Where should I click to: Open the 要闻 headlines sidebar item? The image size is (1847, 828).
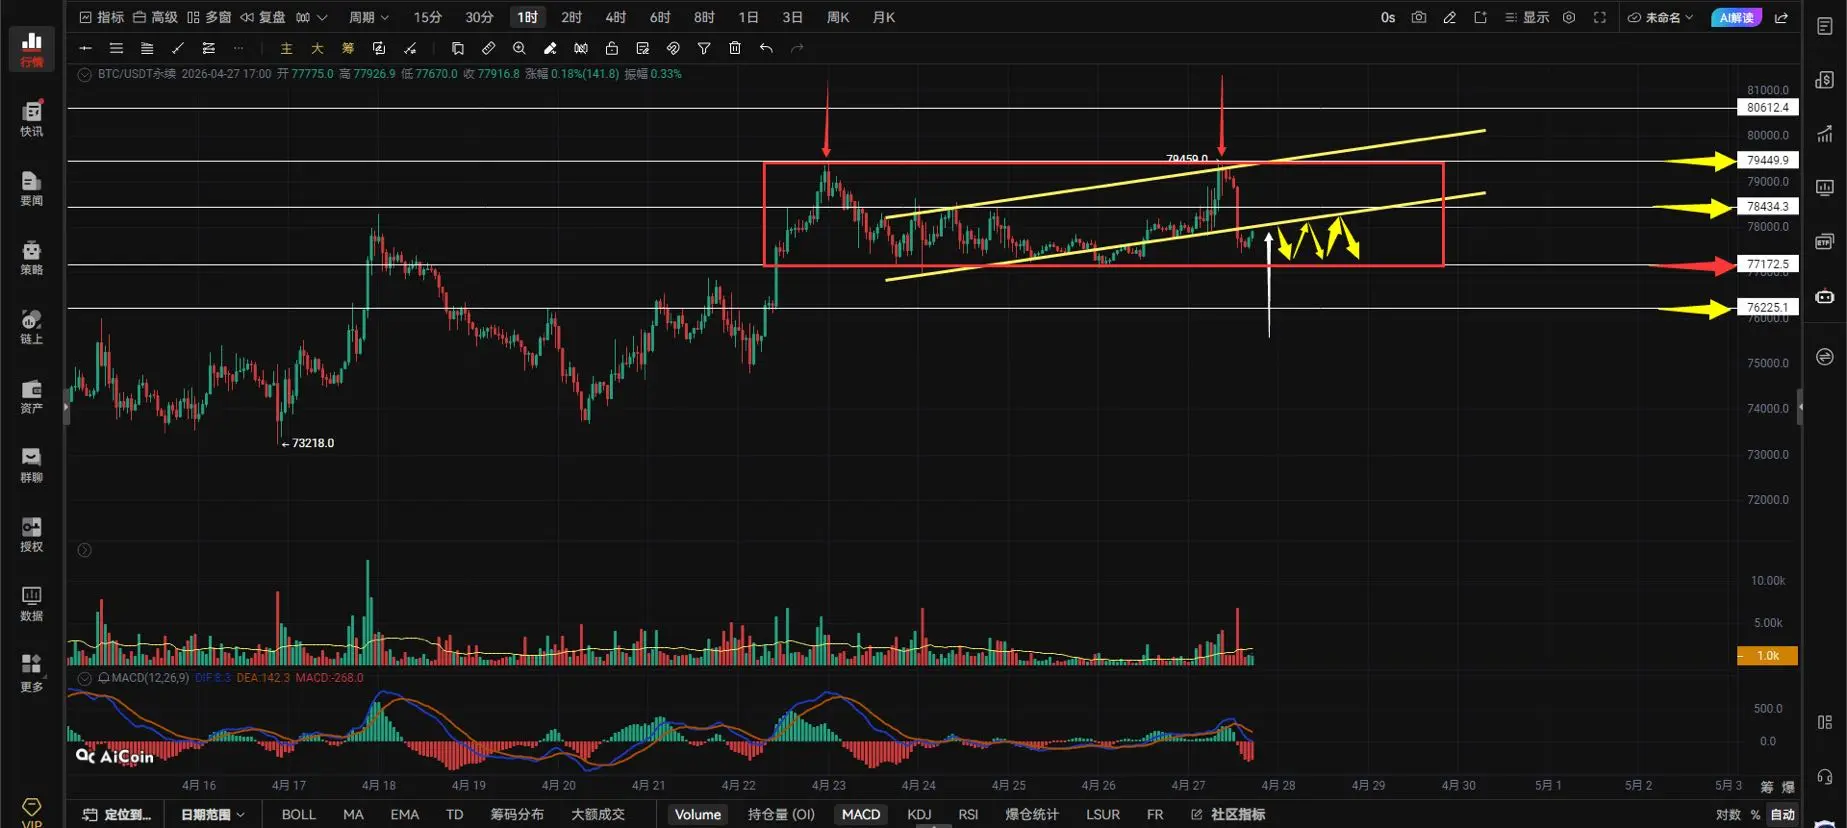pos(31,188)
